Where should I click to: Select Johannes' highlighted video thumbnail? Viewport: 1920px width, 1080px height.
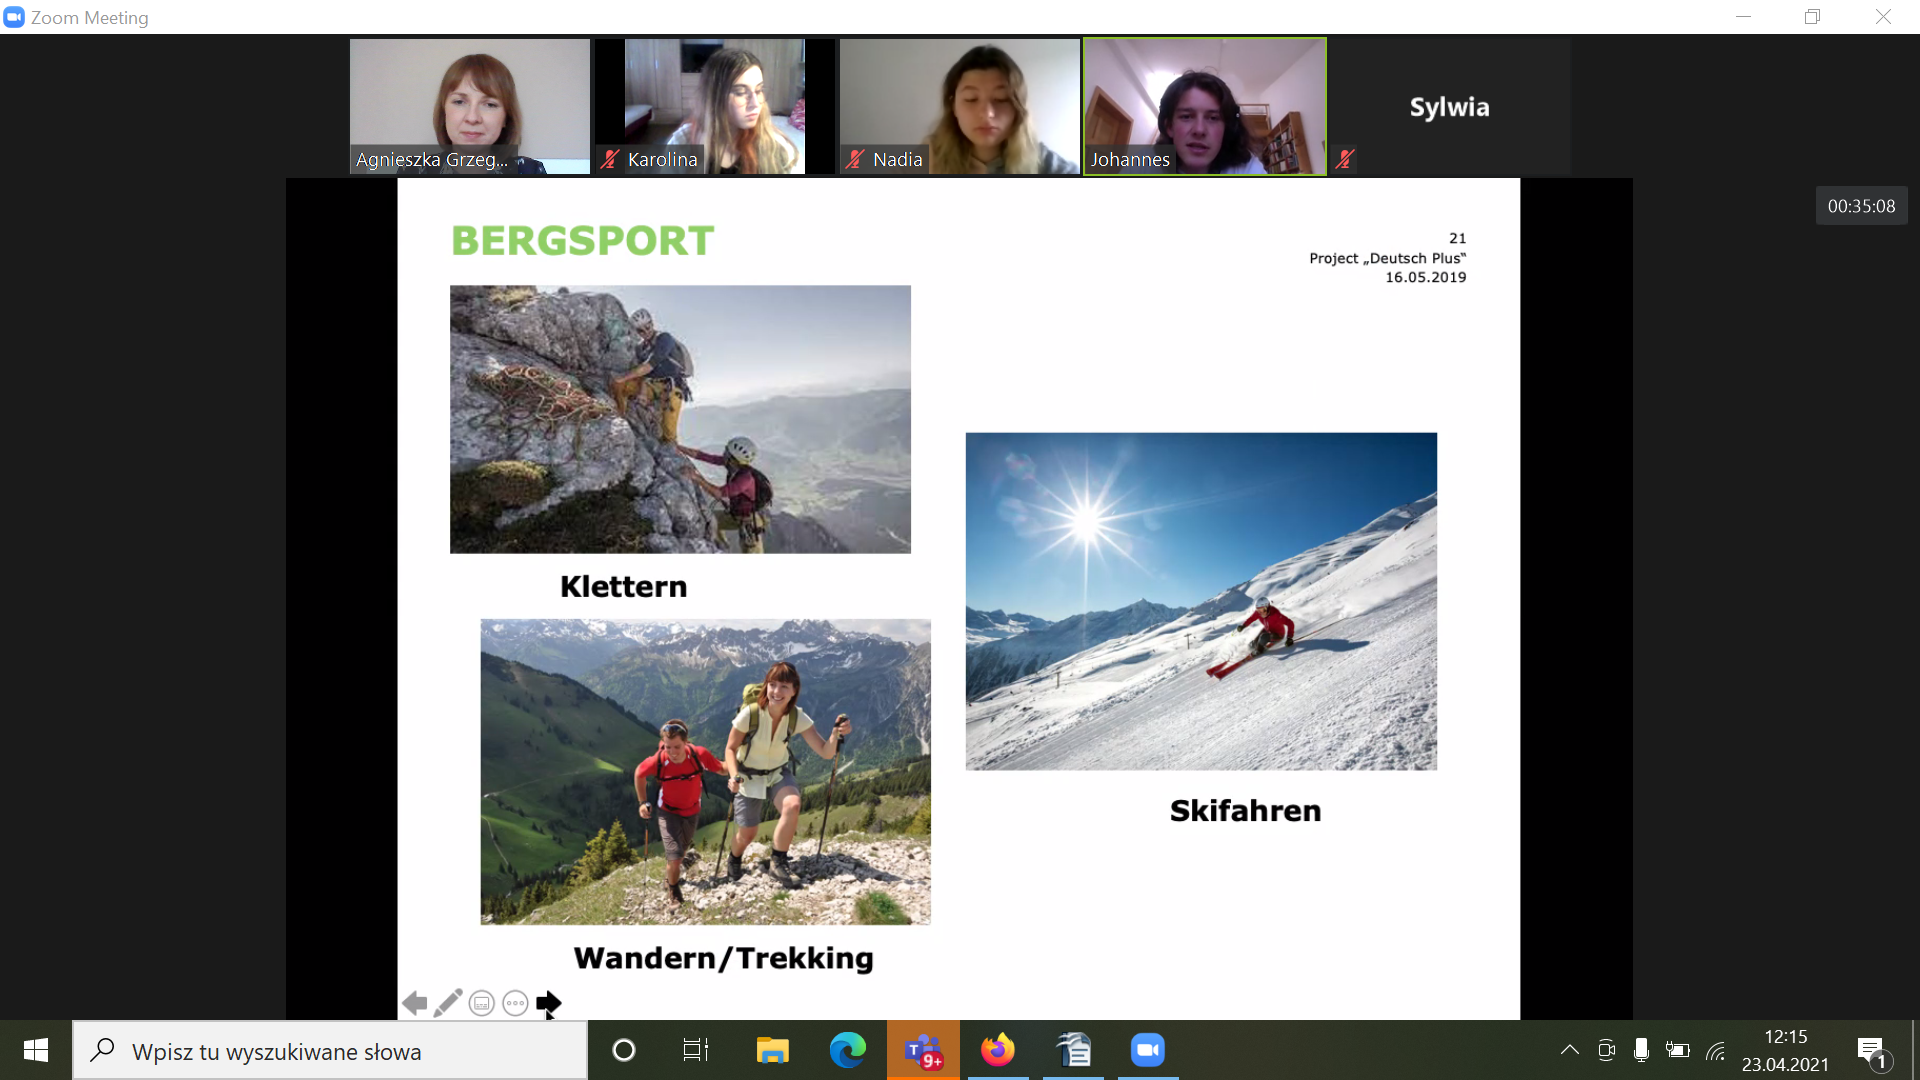tap(1205, 107)
